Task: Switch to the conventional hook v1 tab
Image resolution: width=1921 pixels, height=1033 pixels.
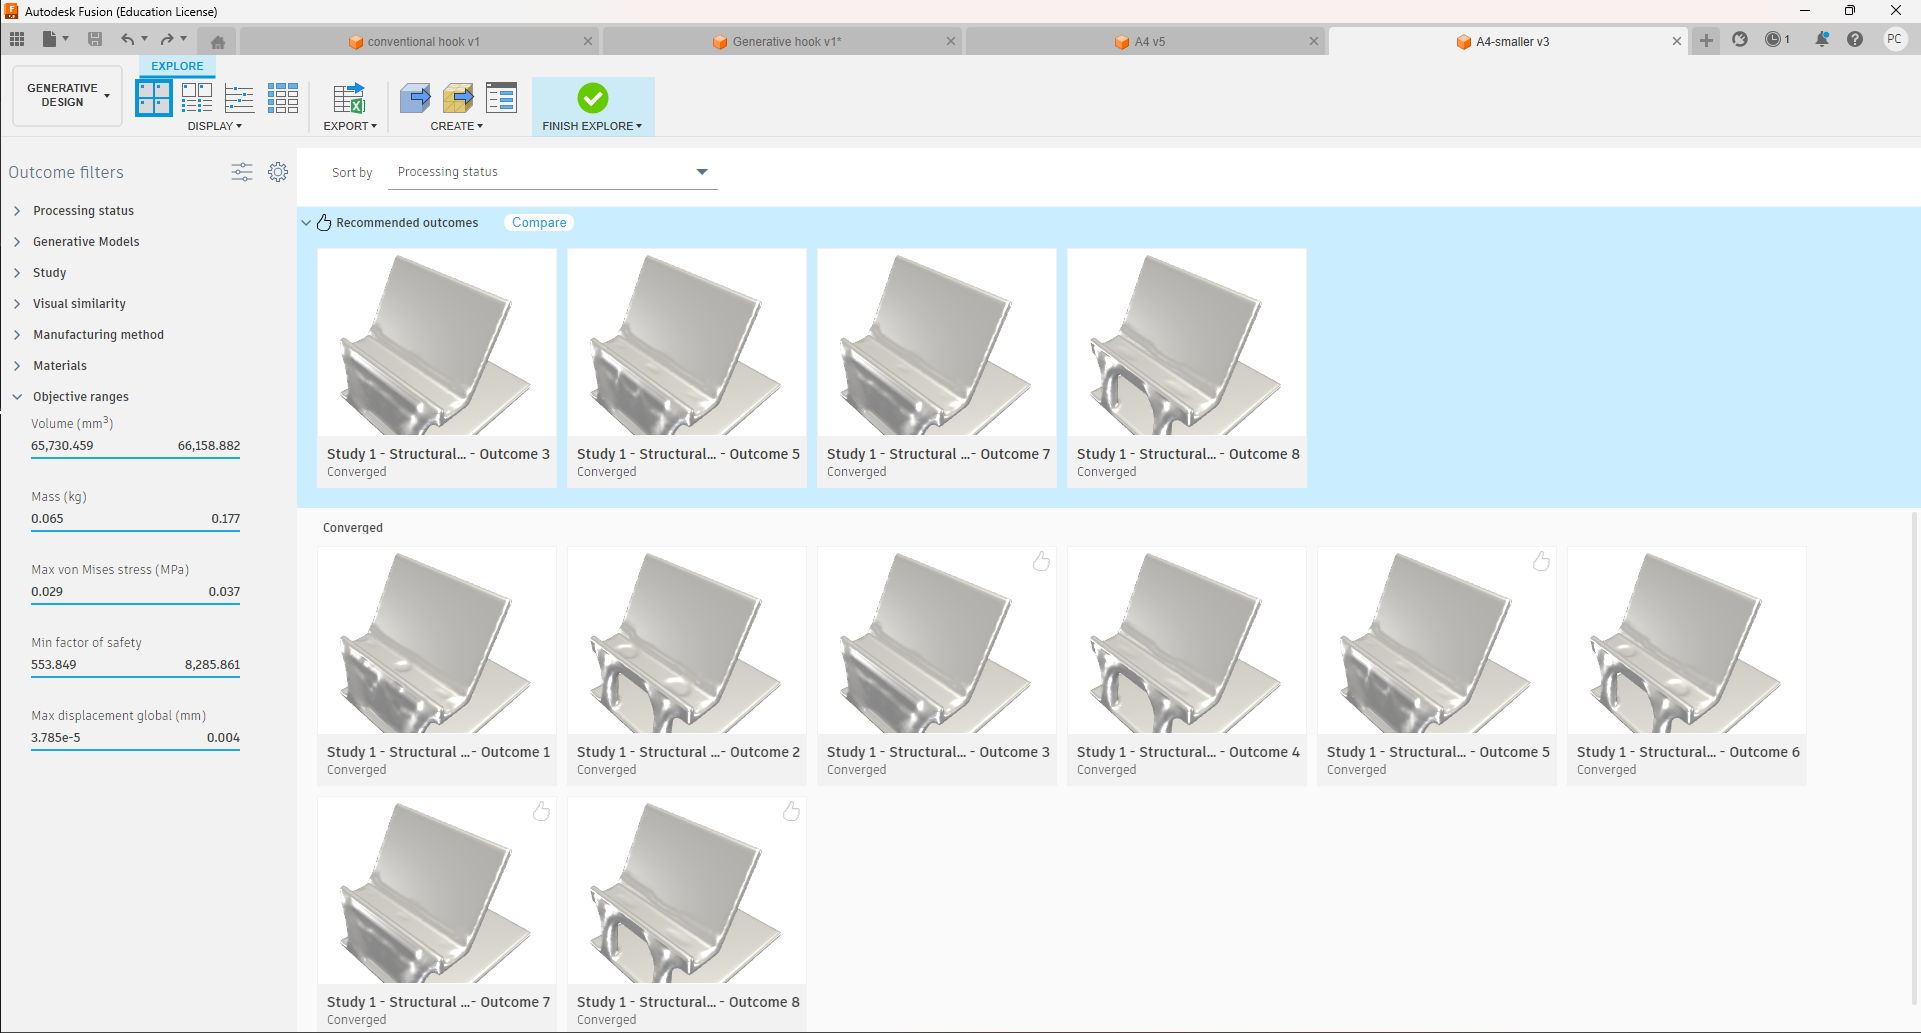Action: coord(414,42)
